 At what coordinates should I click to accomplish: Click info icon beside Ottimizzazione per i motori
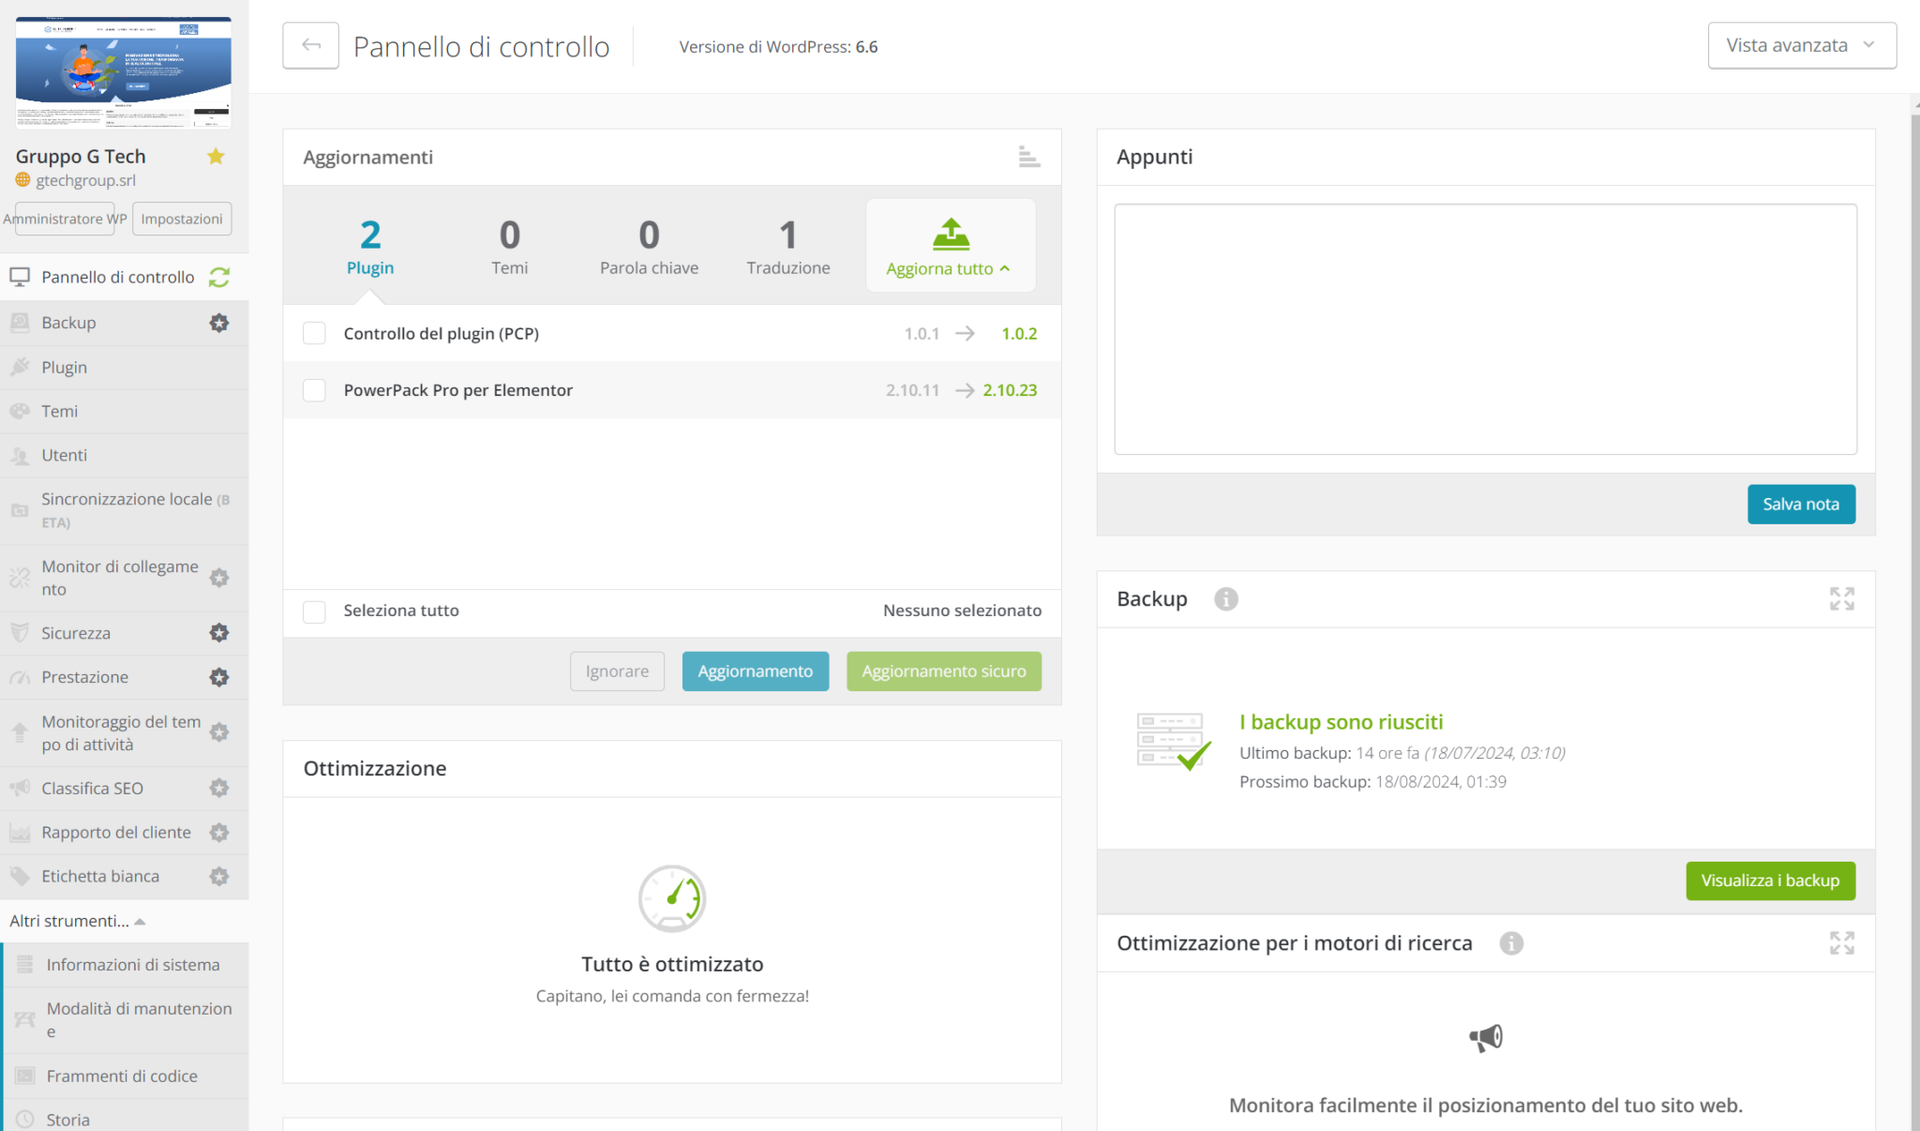(1511, 943)
